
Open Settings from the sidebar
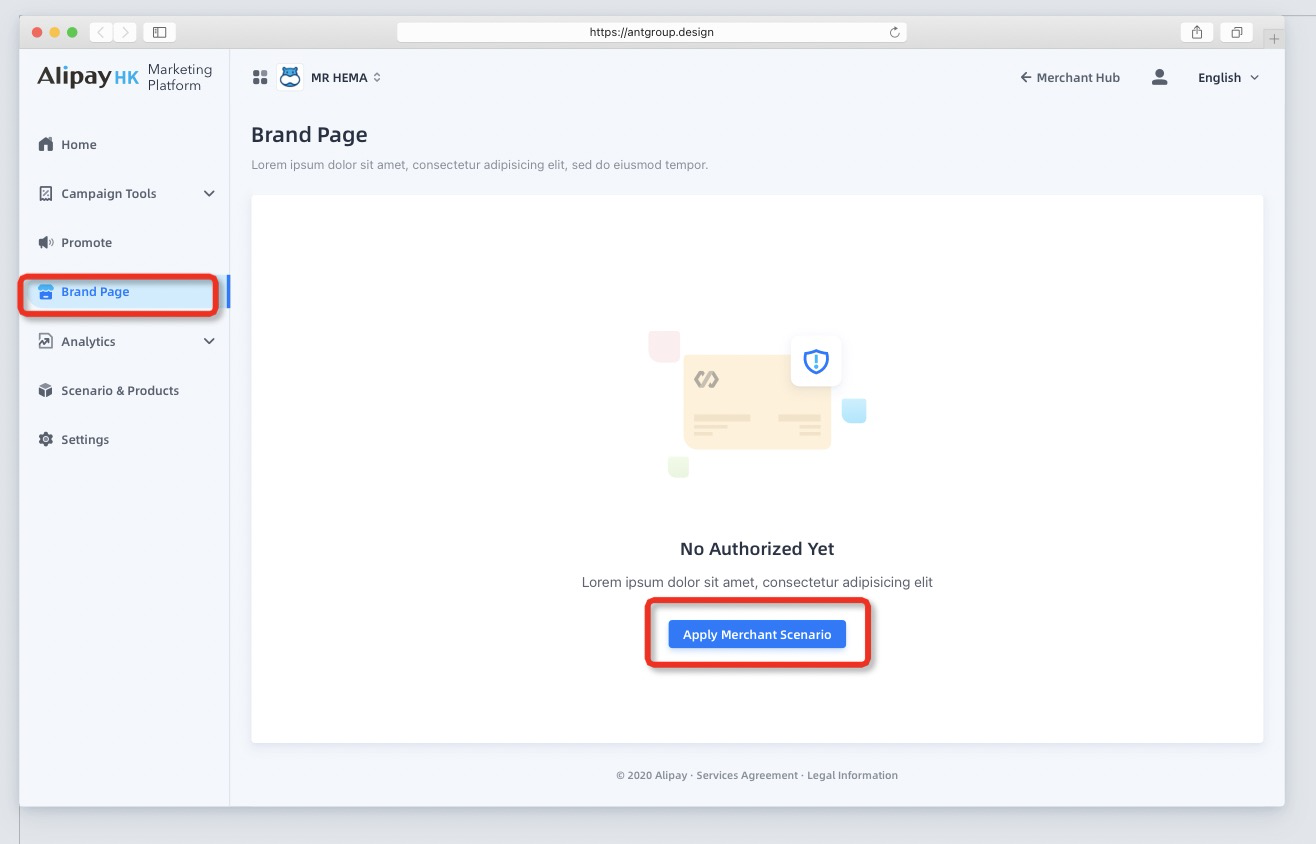point(84,440)
